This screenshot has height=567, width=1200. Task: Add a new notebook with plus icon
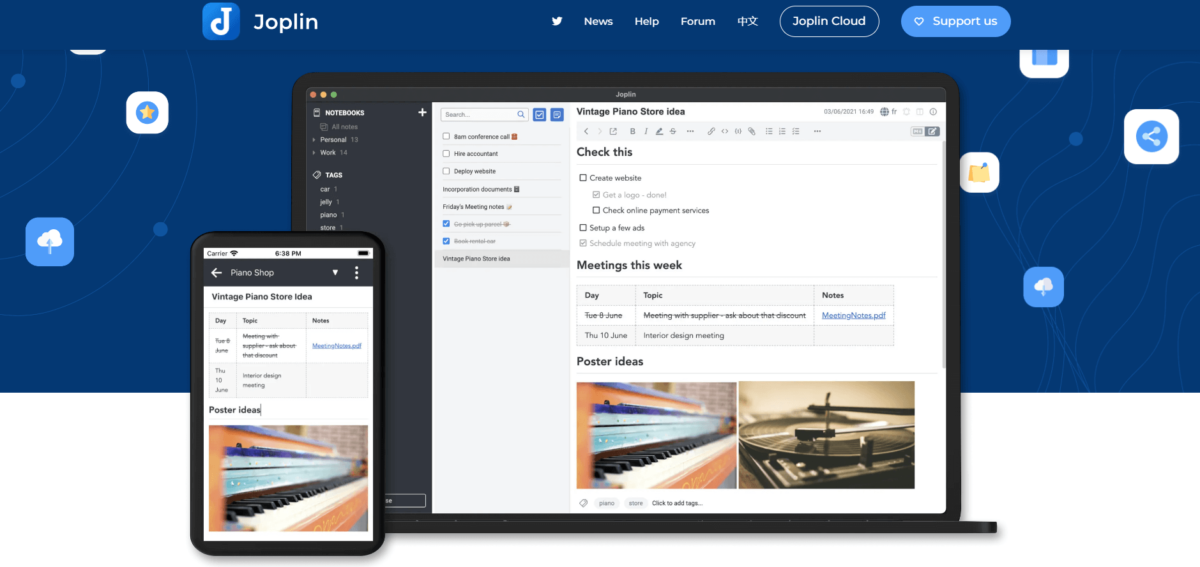pos(422,113)
